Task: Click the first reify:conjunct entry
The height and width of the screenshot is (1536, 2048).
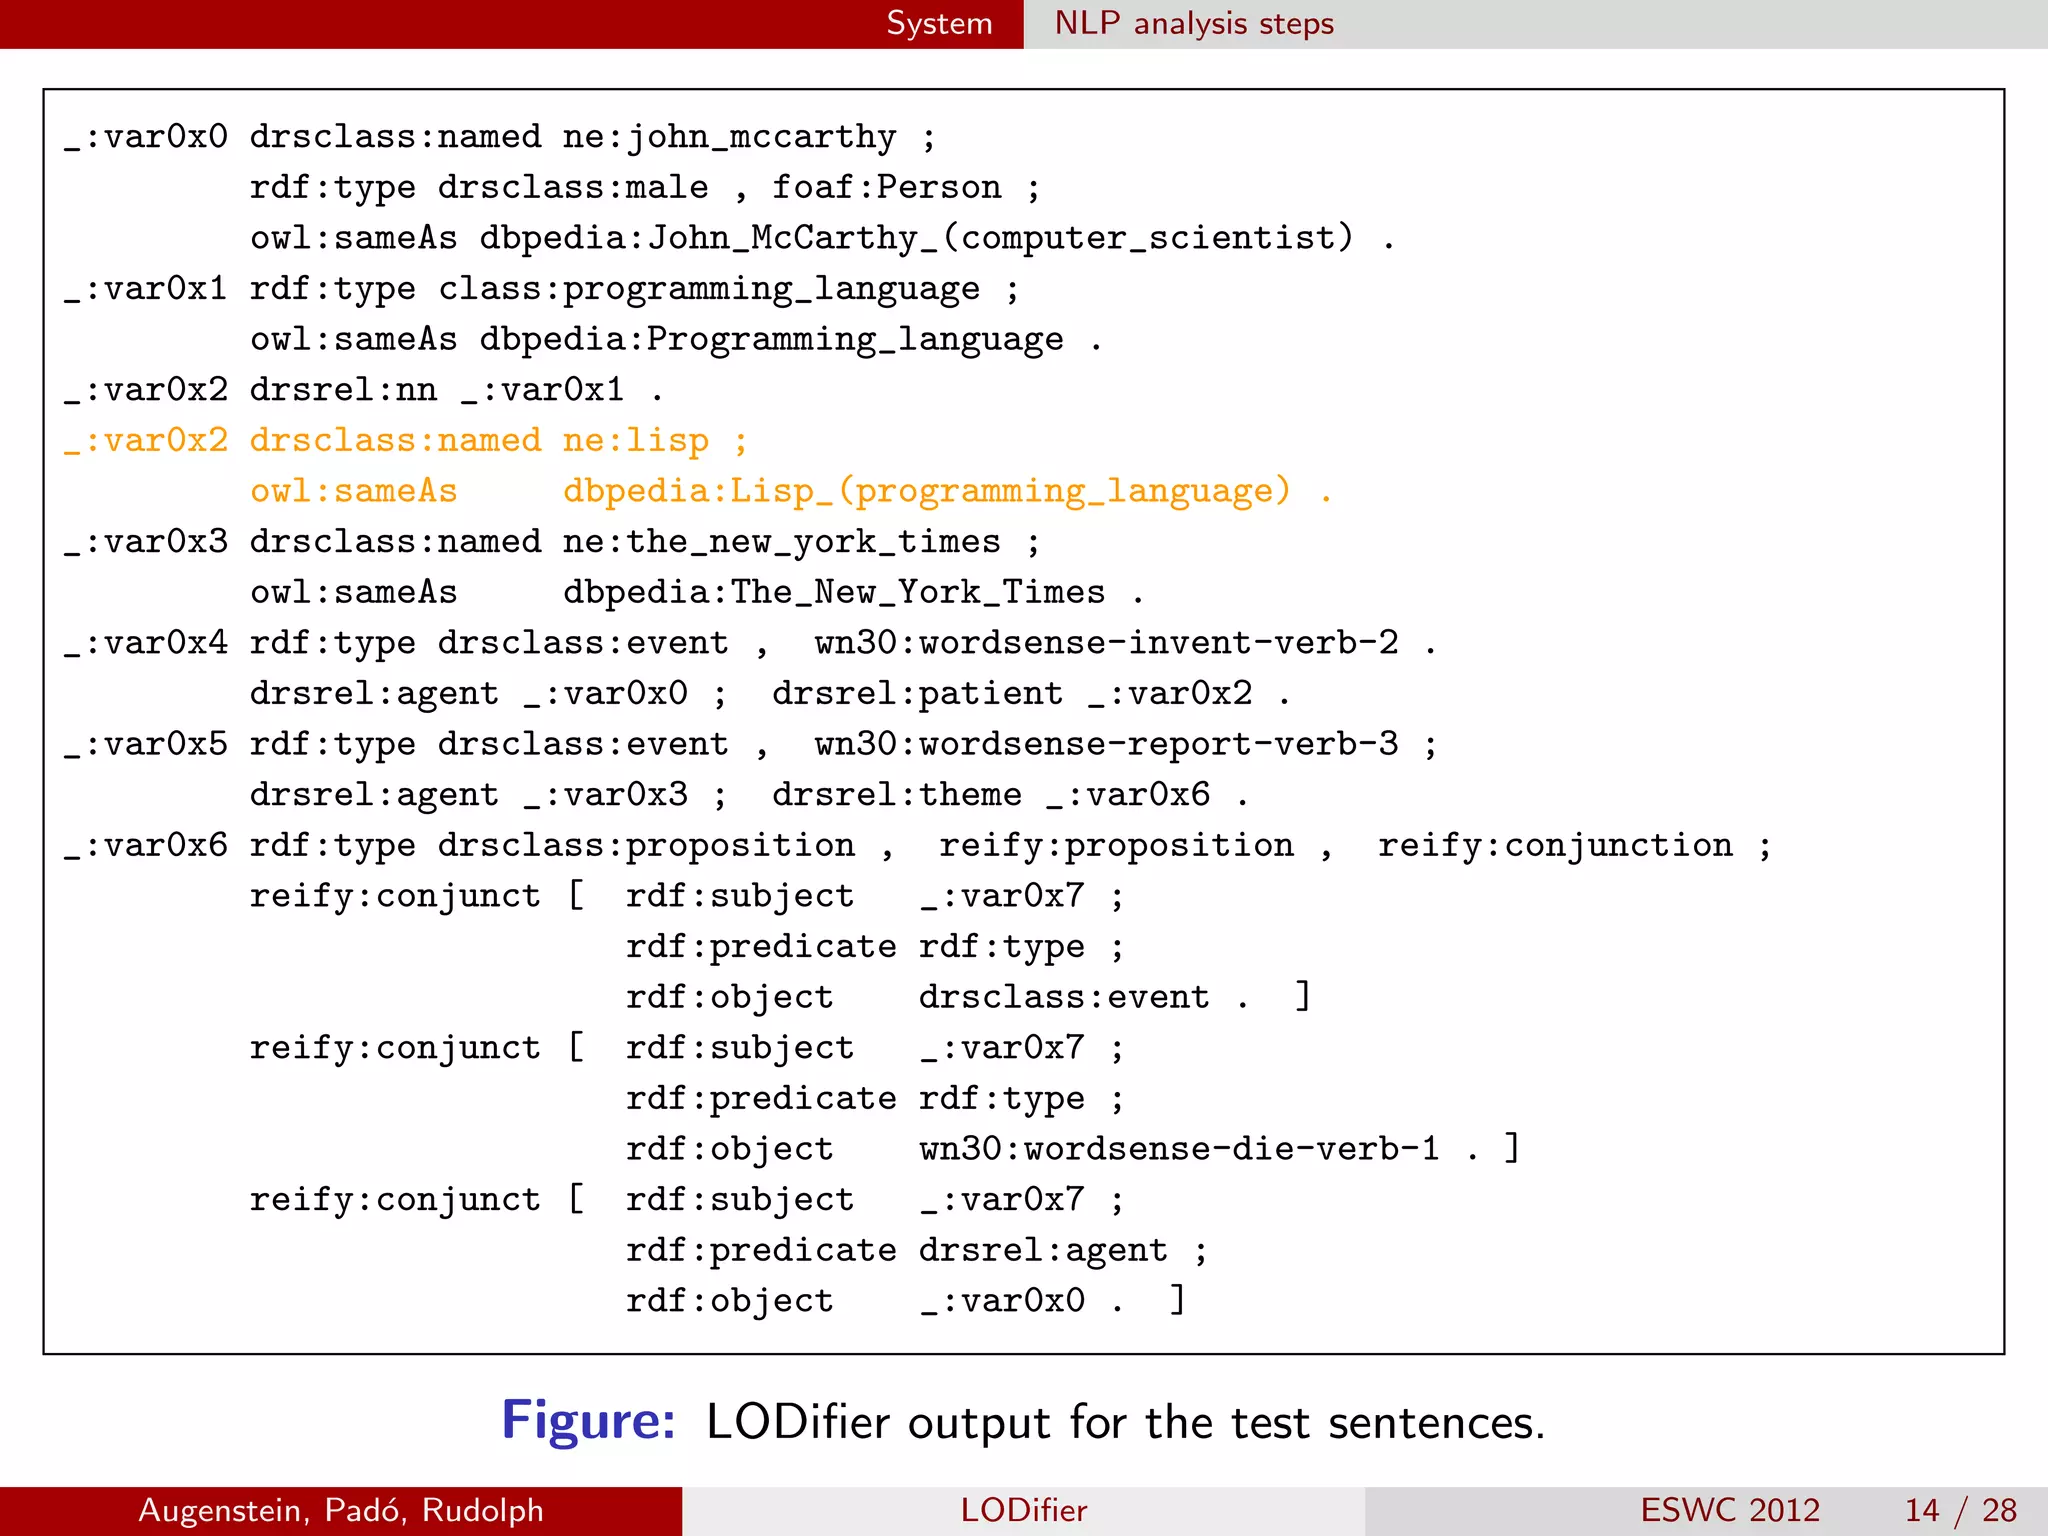Action: 395,896
